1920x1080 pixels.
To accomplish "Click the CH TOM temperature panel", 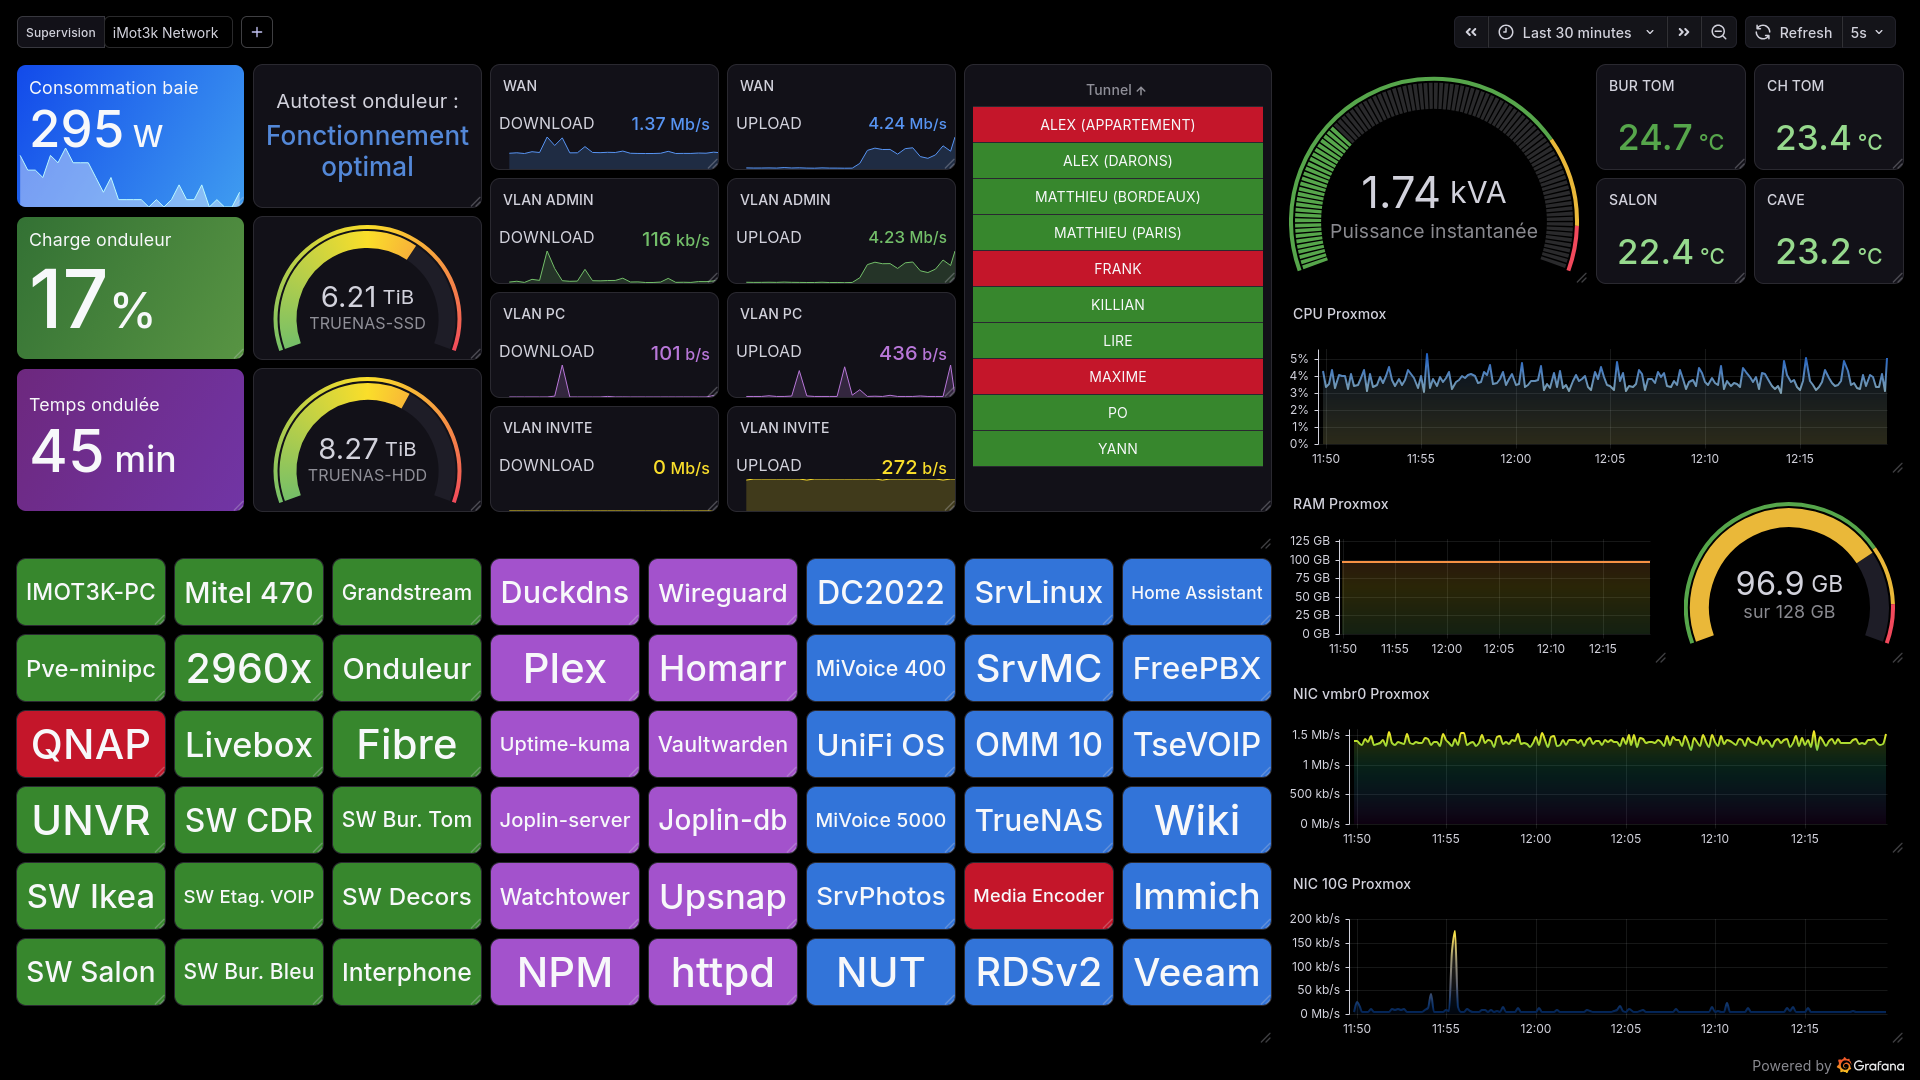I will (1829, 117).
